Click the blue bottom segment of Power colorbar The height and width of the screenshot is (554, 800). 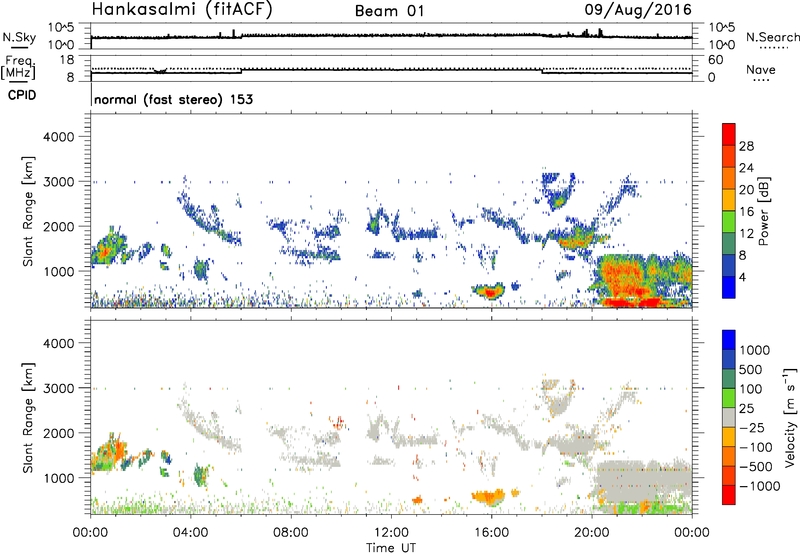(x=729, y=287)
